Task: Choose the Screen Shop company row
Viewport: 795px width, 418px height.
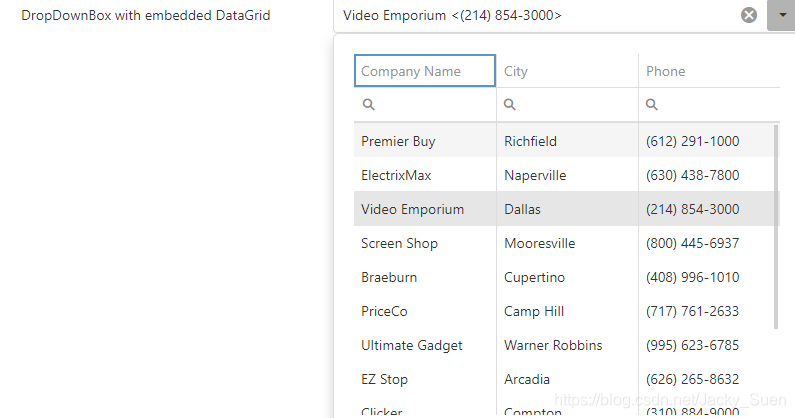Action: tap(399, 243)
